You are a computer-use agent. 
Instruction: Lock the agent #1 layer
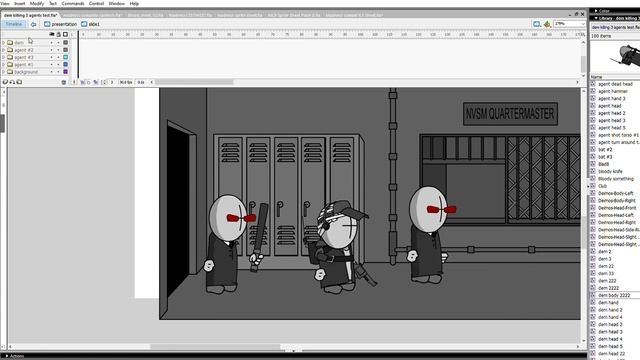(x=58, y=64)
